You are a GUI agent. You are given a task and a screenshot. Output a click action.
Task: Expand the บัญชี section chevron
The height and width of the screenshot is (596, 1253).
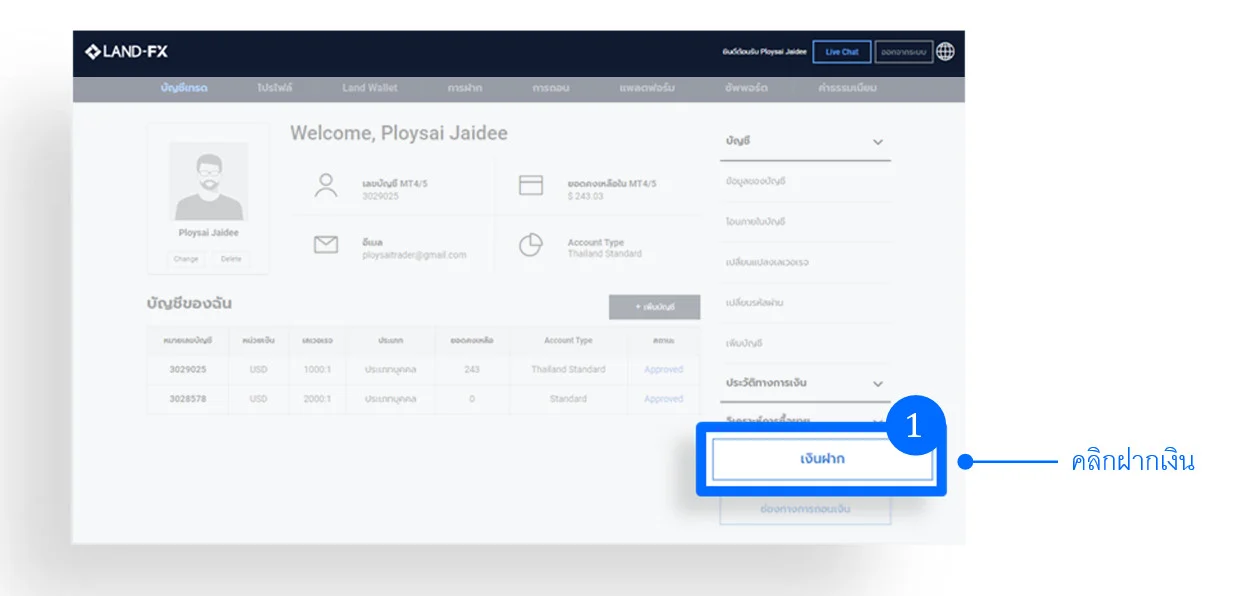pyautogui.click(x=878, y=142)
